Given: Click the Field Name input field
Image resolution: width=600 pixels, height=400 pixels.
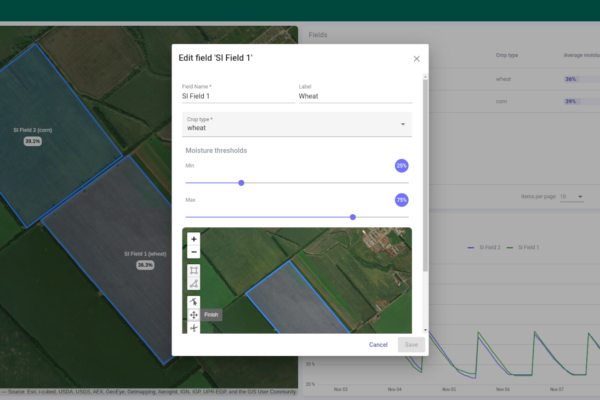Looking at the screenshot, I should 236,97.
